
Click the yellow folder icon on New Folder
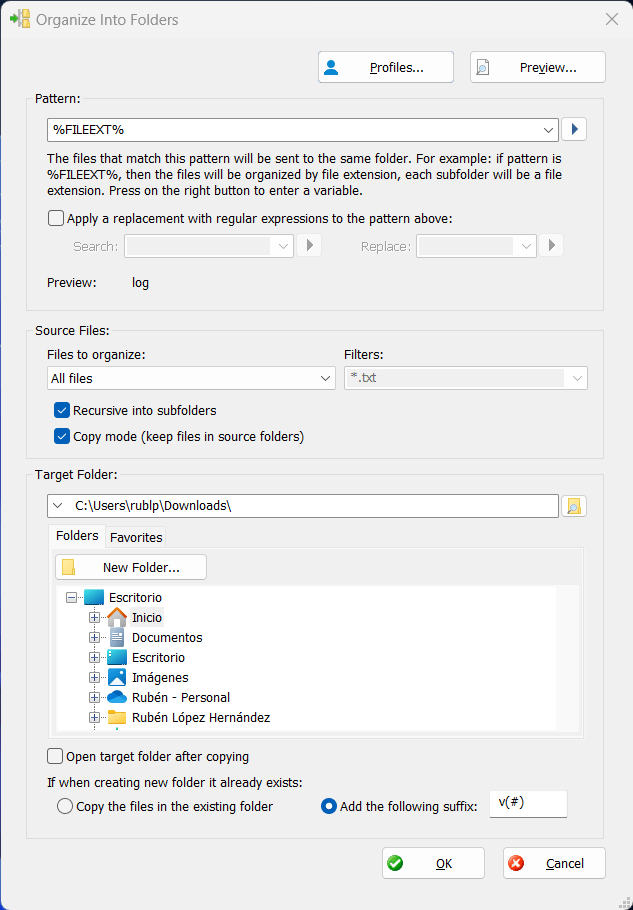pos(68,566)
